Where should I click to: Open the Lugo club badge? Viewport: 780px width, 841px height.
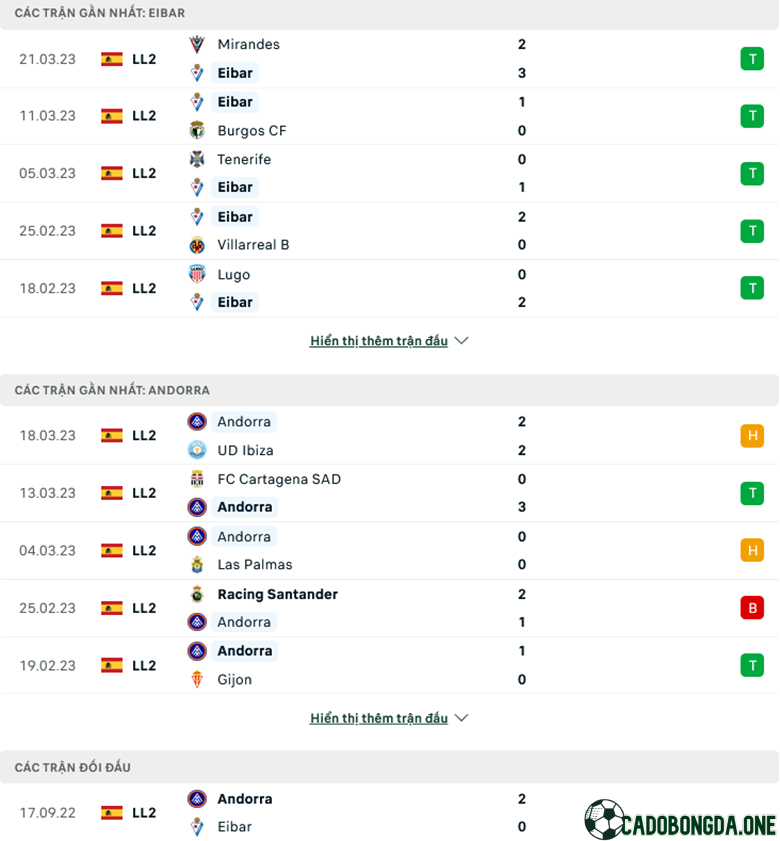pyautogui.click(x=197, y=274)
